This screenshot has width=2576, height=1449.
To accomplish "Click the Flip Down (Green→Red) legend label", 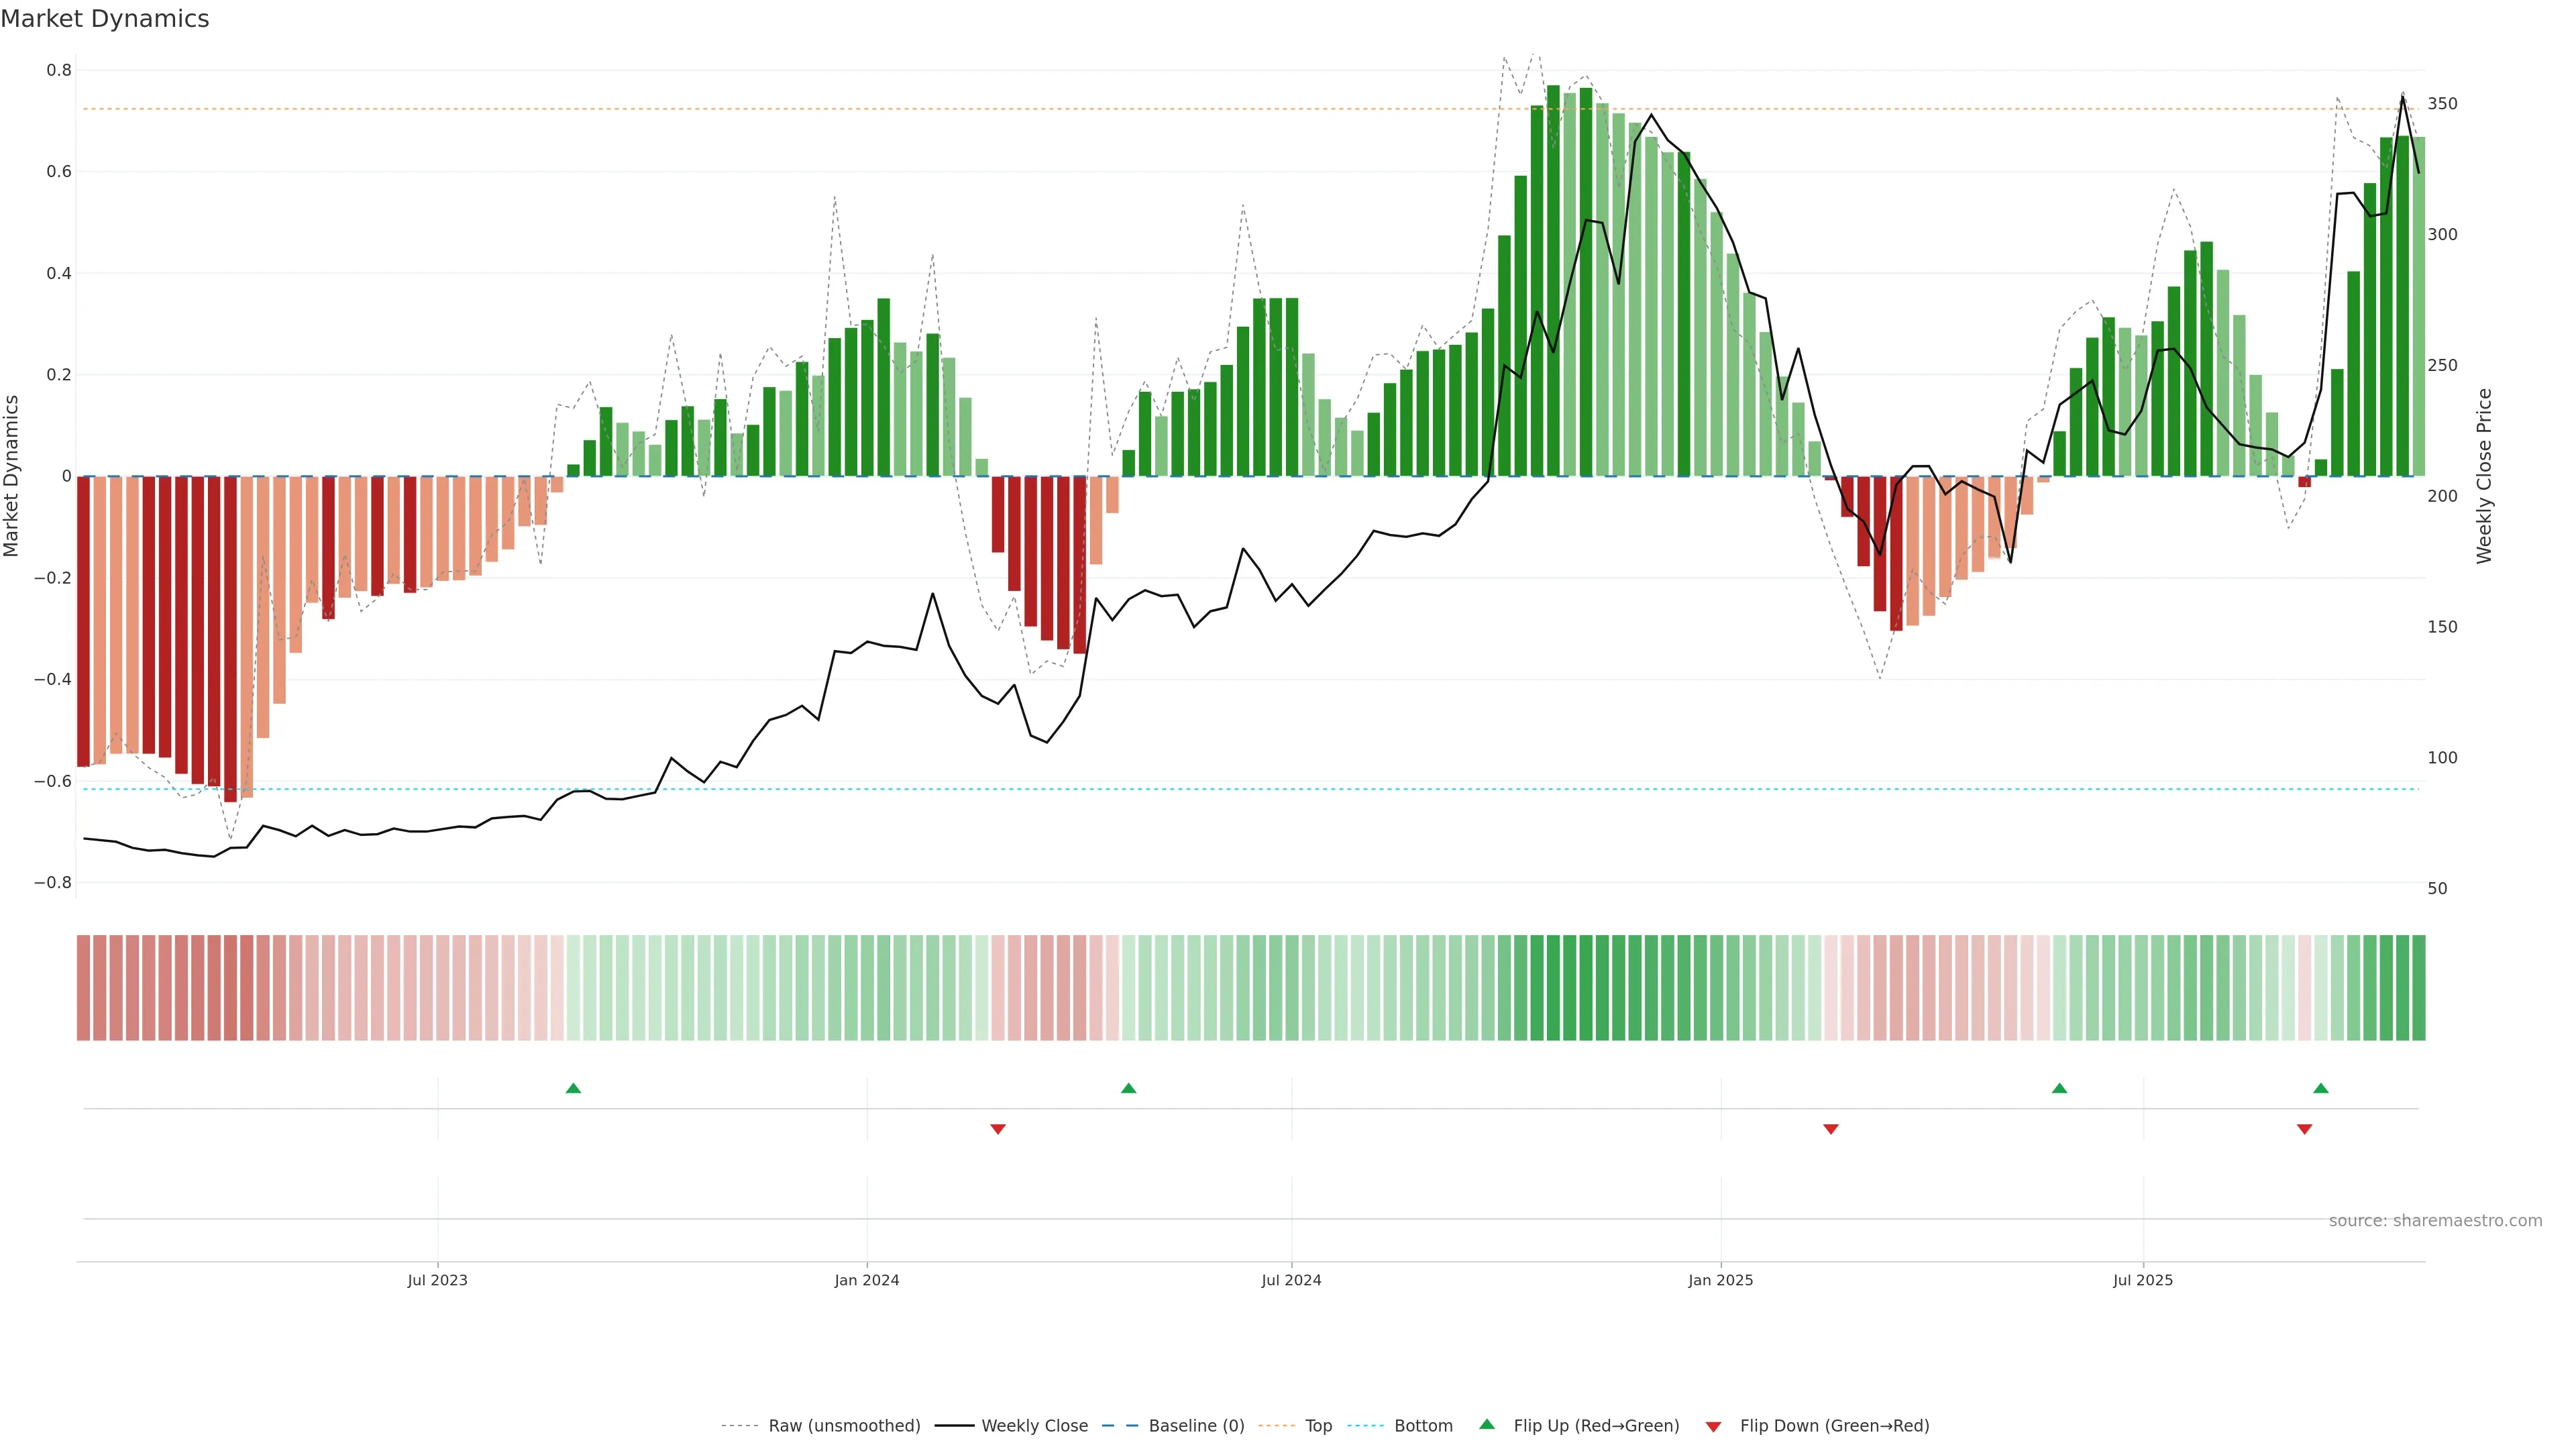I will tap(1834, 1426).
